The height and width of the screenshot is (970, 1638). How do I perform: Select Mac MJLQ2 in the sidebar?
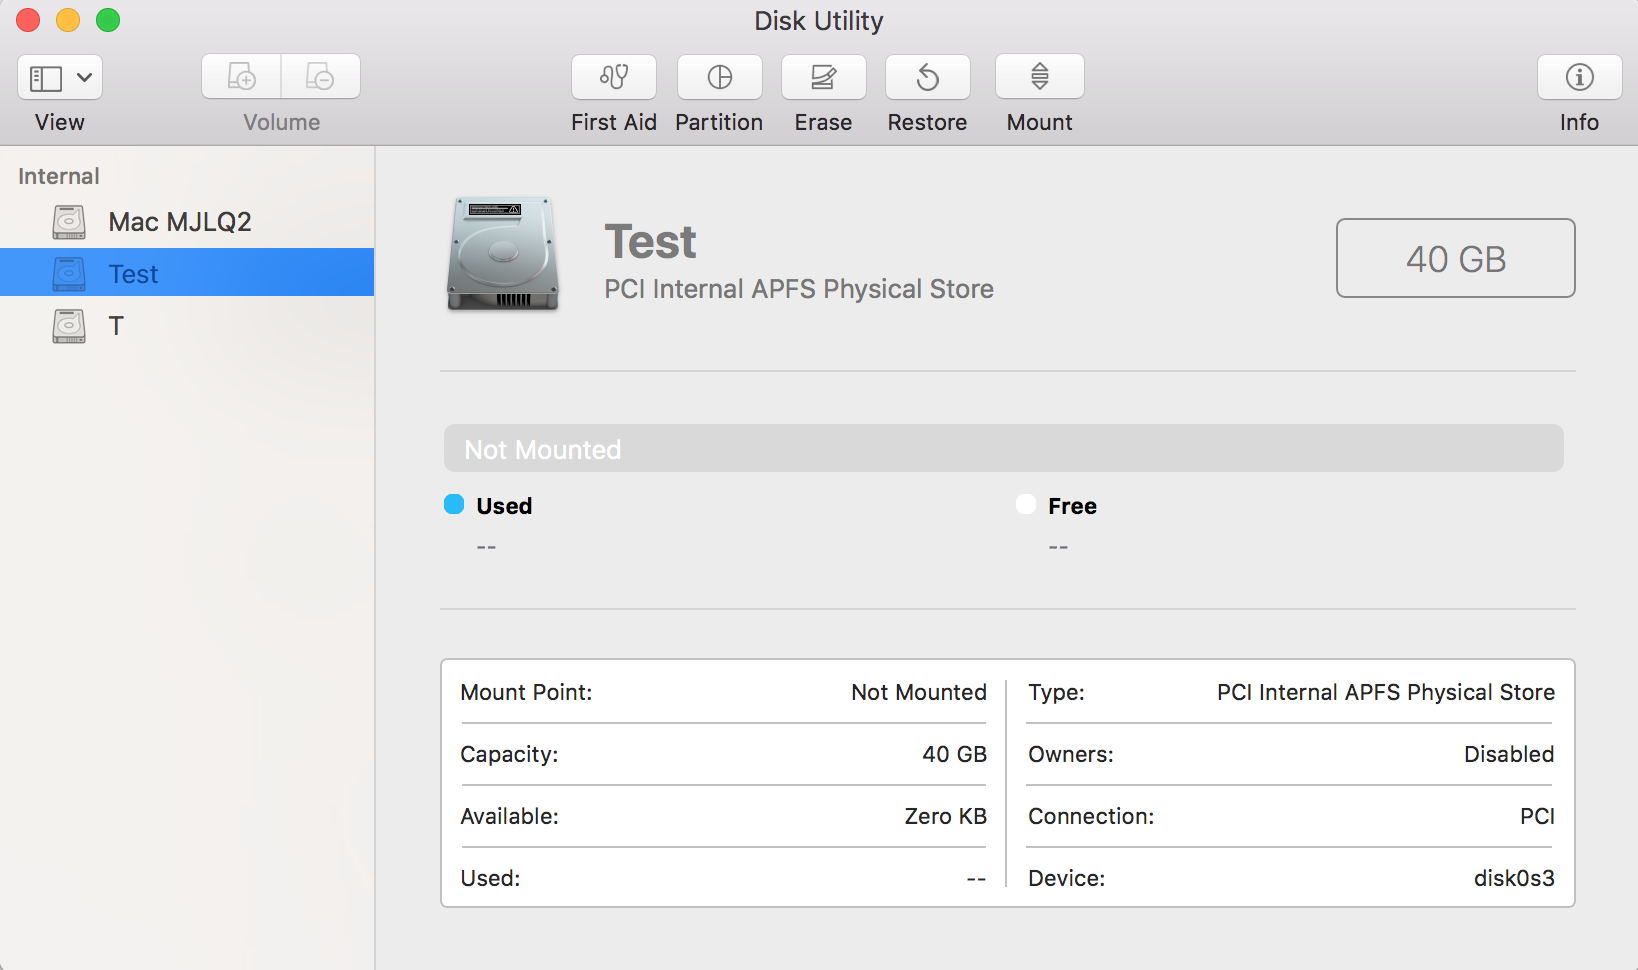tap(180, 222)
